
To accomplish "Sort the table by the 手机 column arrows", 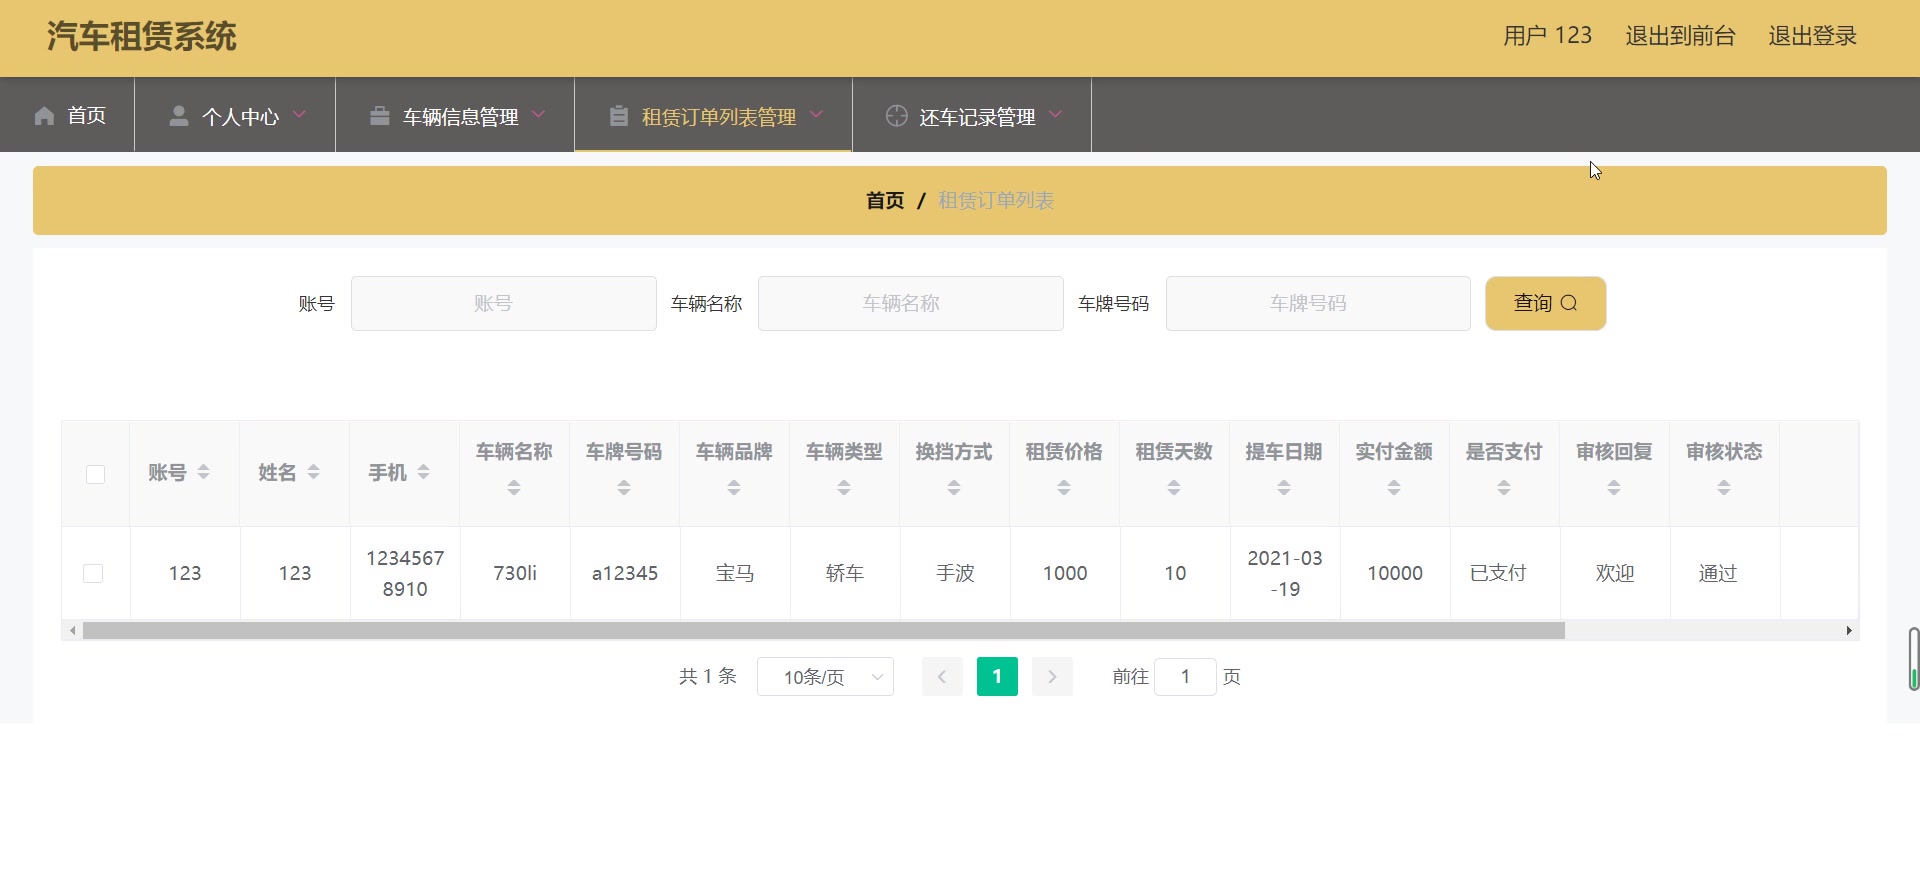I will click(424, 472).
